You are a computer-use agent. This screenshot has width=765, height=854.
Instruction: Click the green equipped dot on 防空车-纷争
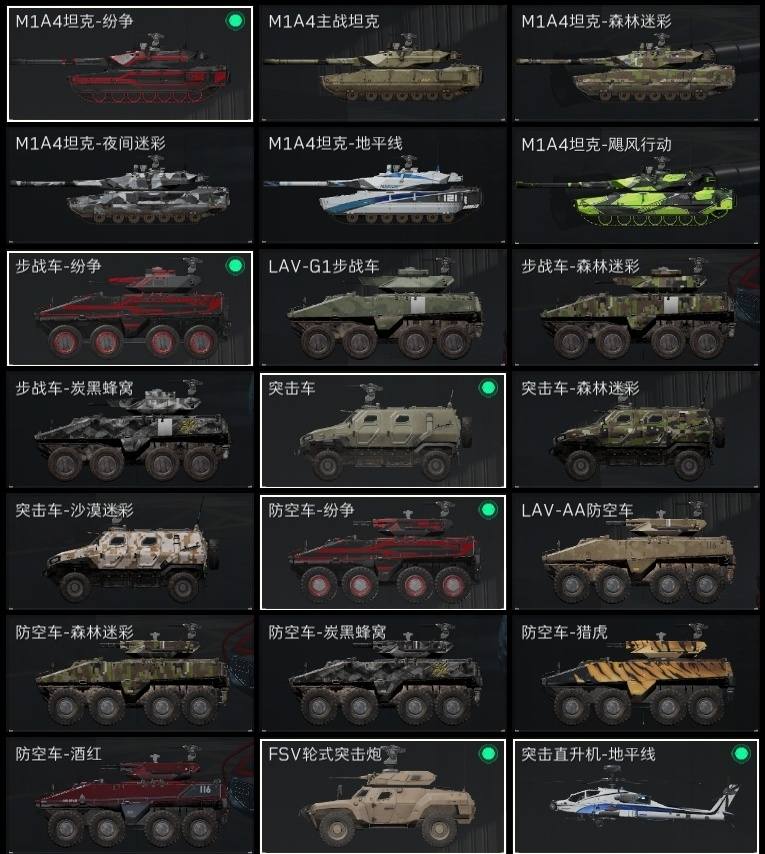[x=488, y=510]
